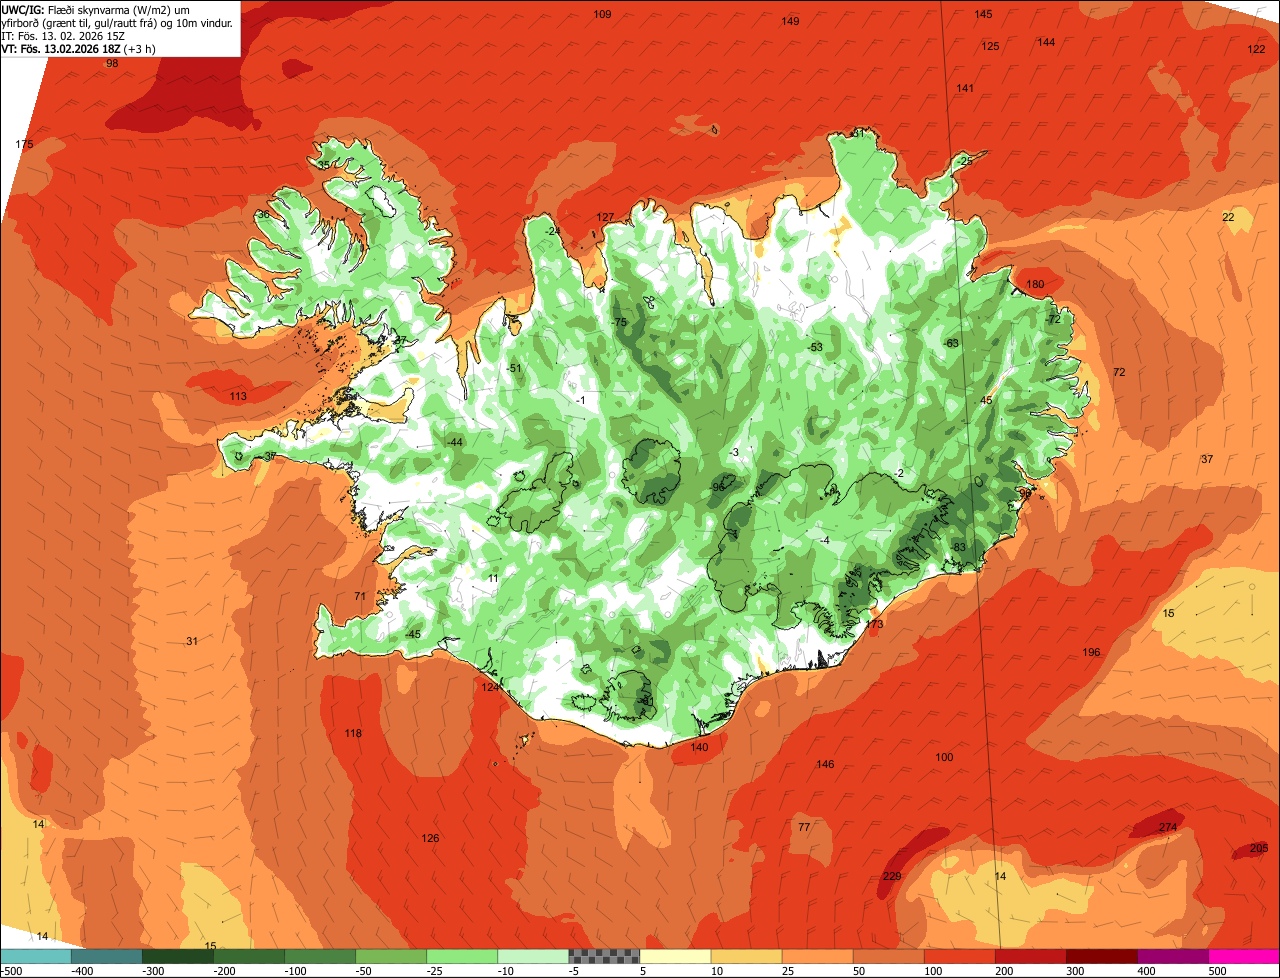This screenshot has width=1280, height=978.
Task: Click the map value -2
Action: pyautogui.click(x=899, y=473)
